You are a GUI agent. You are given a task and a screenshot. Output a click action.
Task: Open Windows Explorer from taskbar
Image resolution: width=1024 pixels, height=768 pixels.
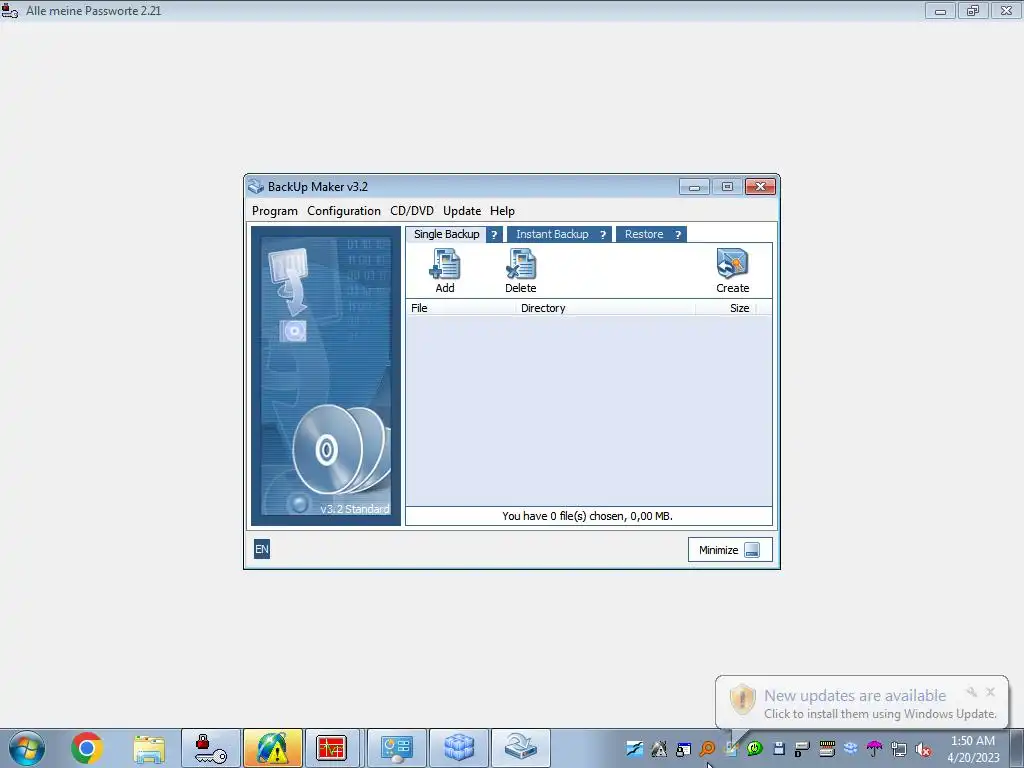click(x=149, y=748)
